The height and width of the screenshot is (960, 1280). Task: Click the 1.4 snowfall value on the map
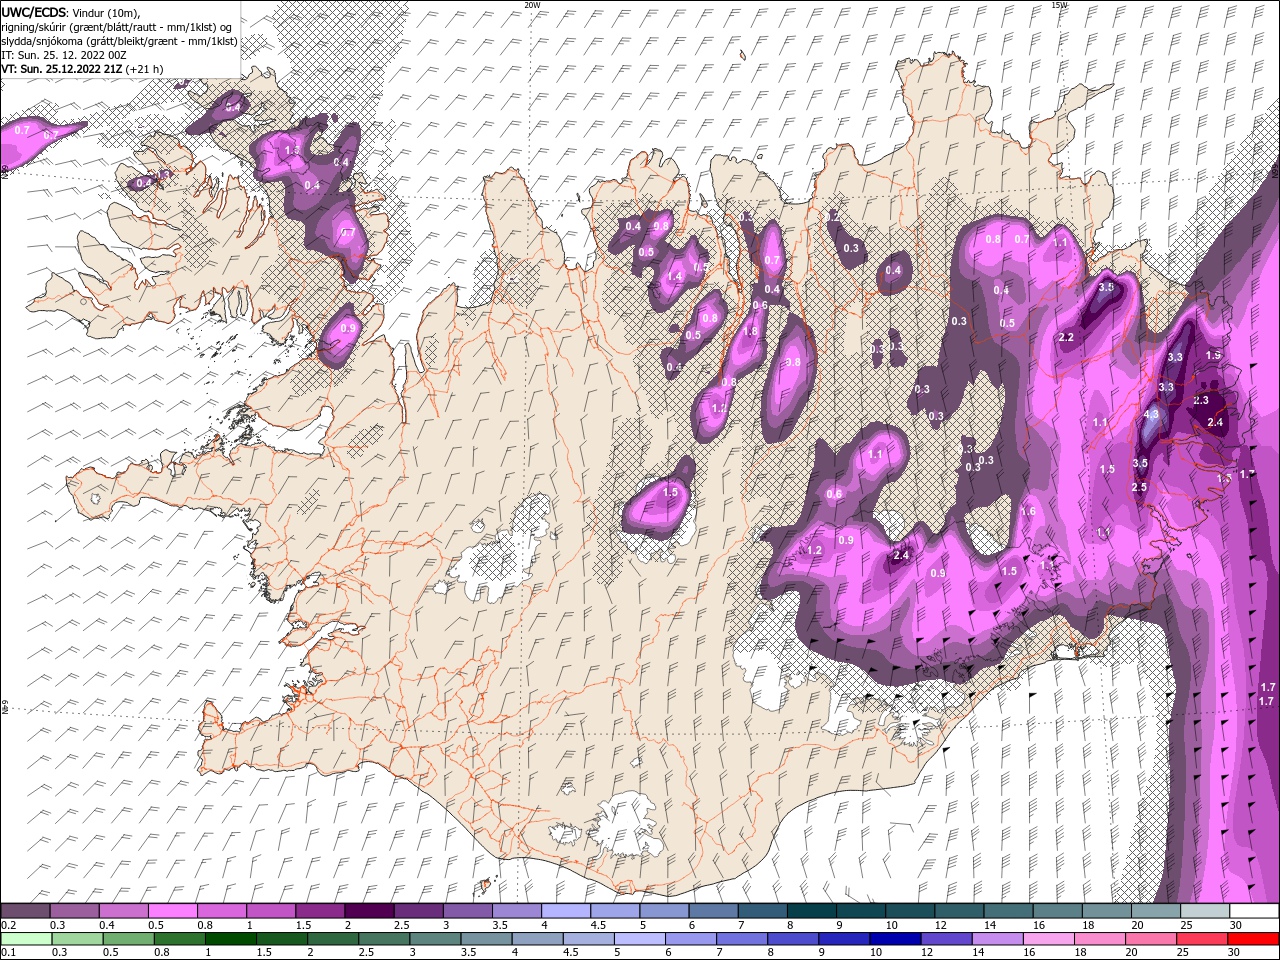pos(674,277)
